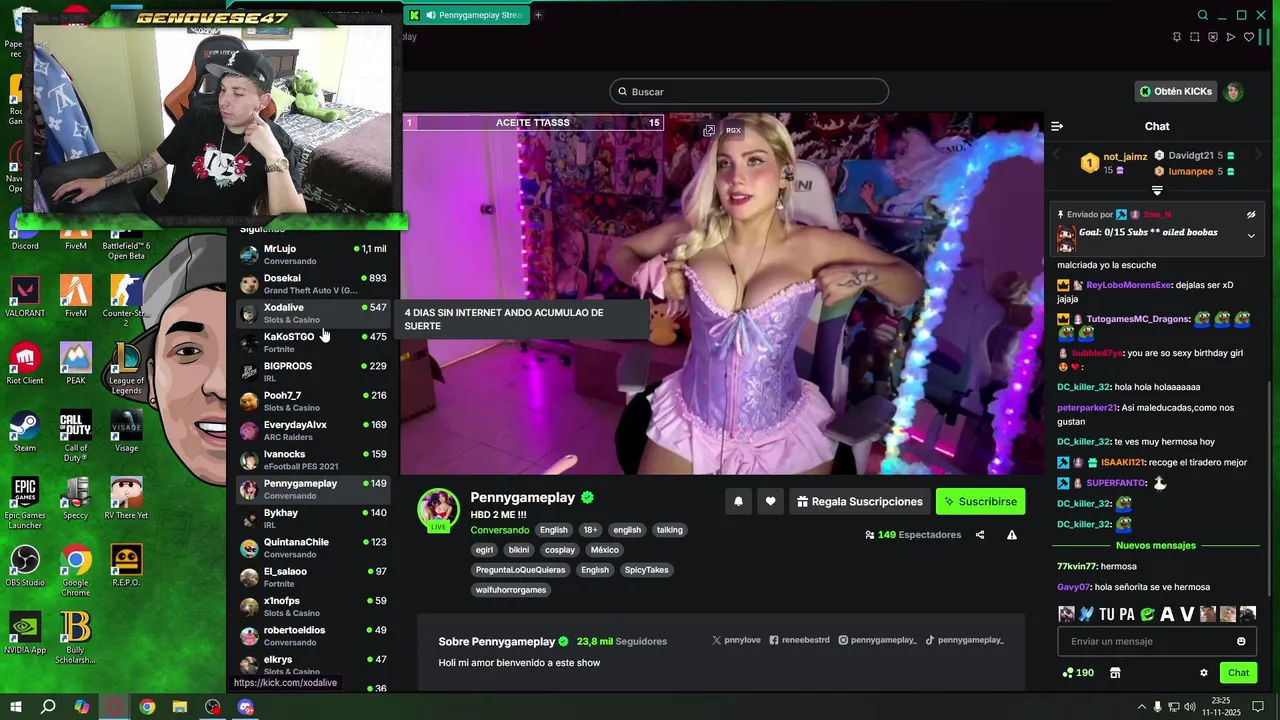This screenshot has height=720, width=1280.
Task: Open EverydayAlvx channel in sidebar
Action: 313,430
